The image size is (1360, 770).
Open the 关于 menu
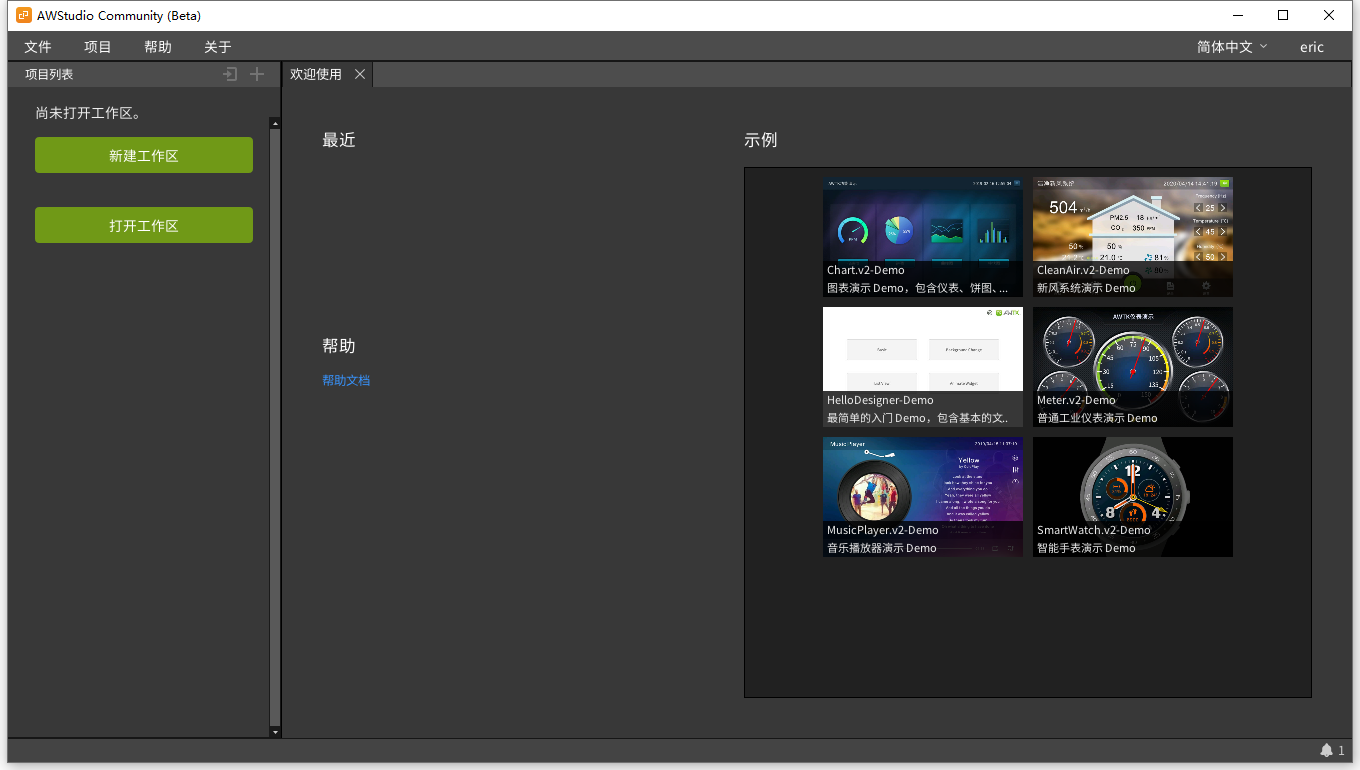[x=218, y=47]
